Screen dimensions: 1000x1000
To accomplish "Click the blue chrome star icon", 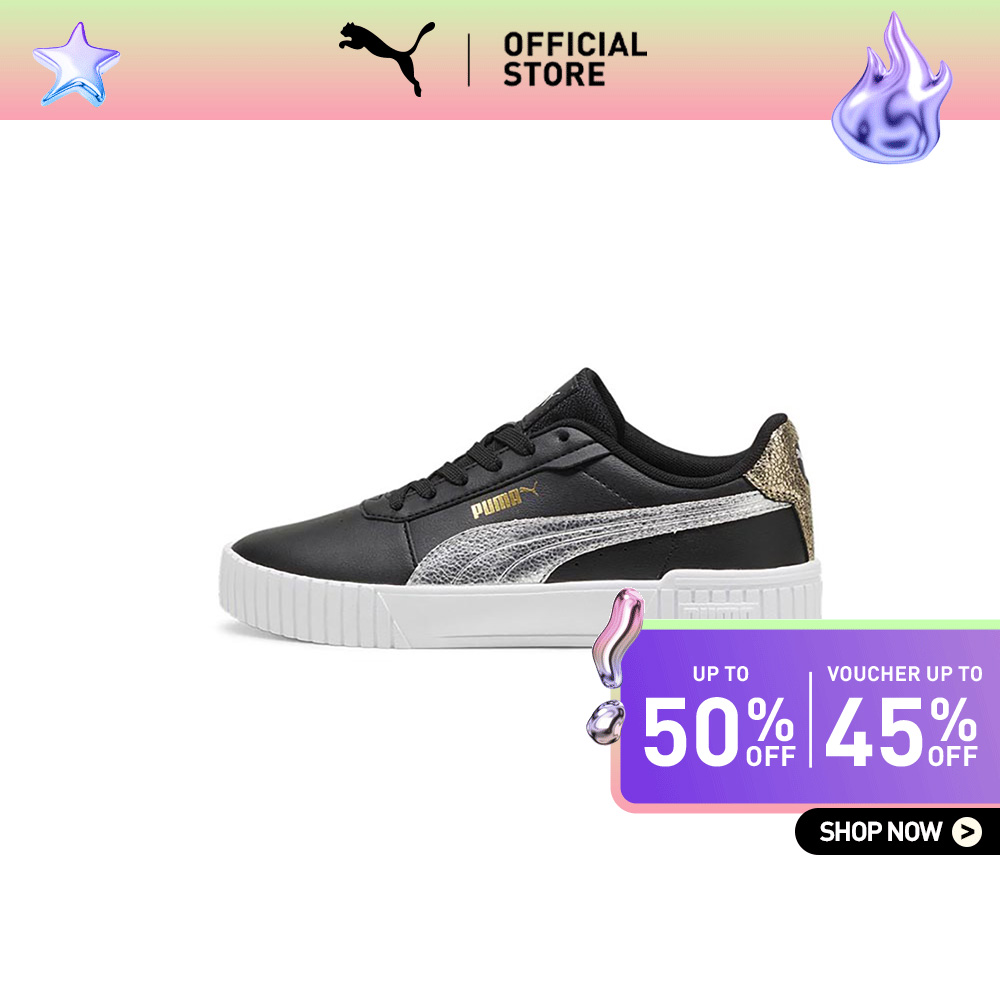I will coord(77,64).
